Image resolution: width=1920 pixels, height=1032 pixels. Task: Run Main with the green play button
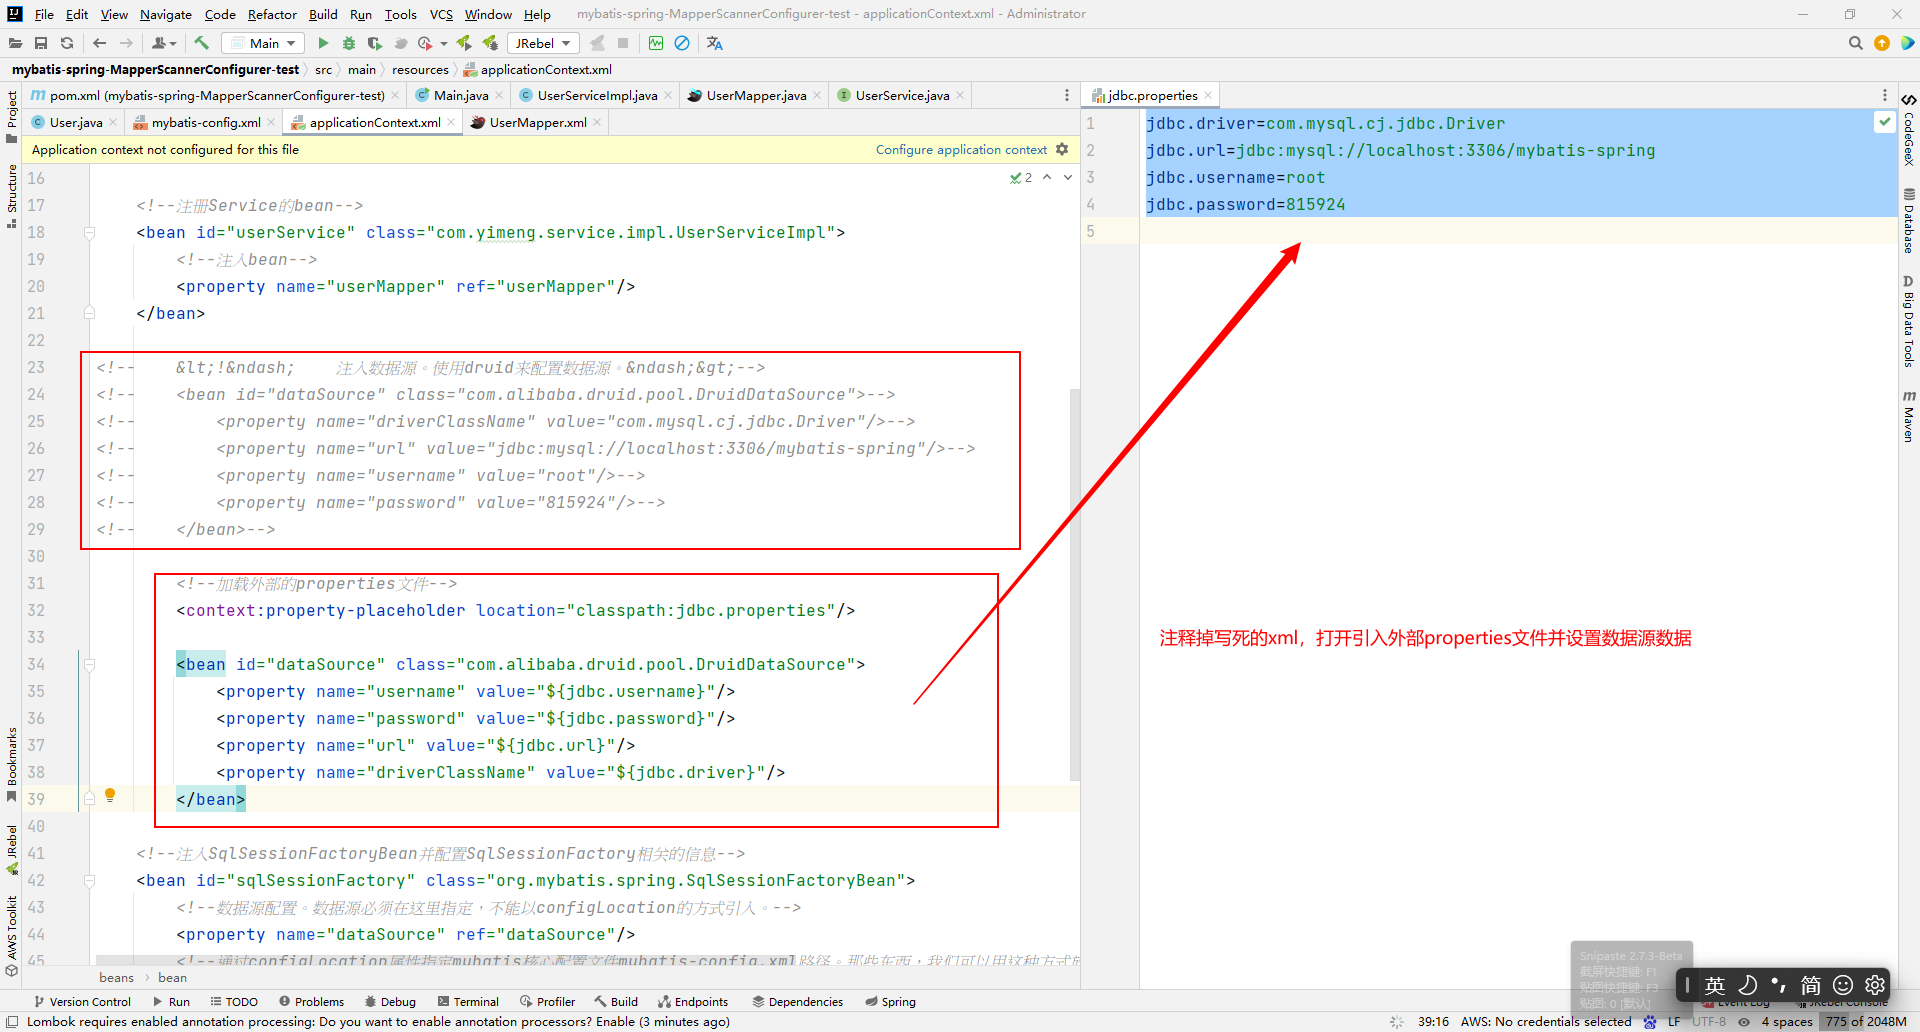323,43
